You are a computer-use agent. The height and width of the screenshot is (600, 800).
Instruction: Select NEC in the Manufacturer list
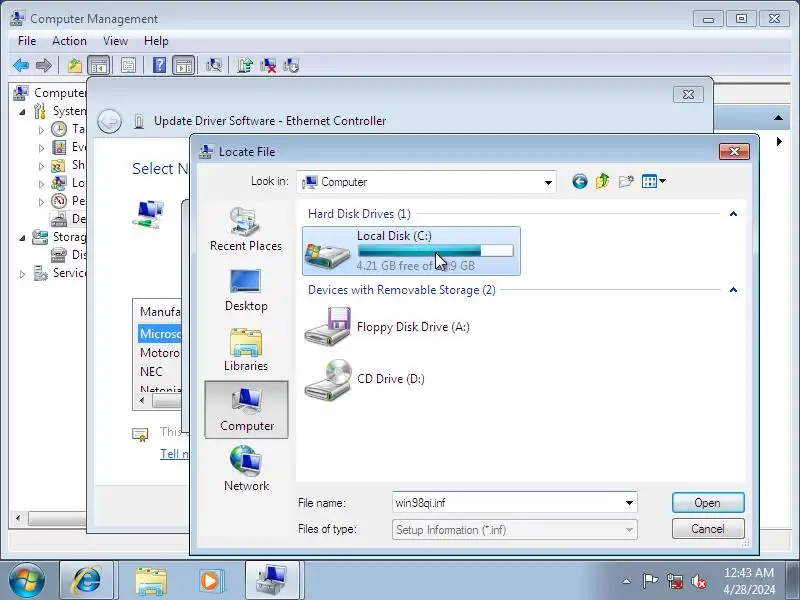pyautogui.click(x=151, y=371)
